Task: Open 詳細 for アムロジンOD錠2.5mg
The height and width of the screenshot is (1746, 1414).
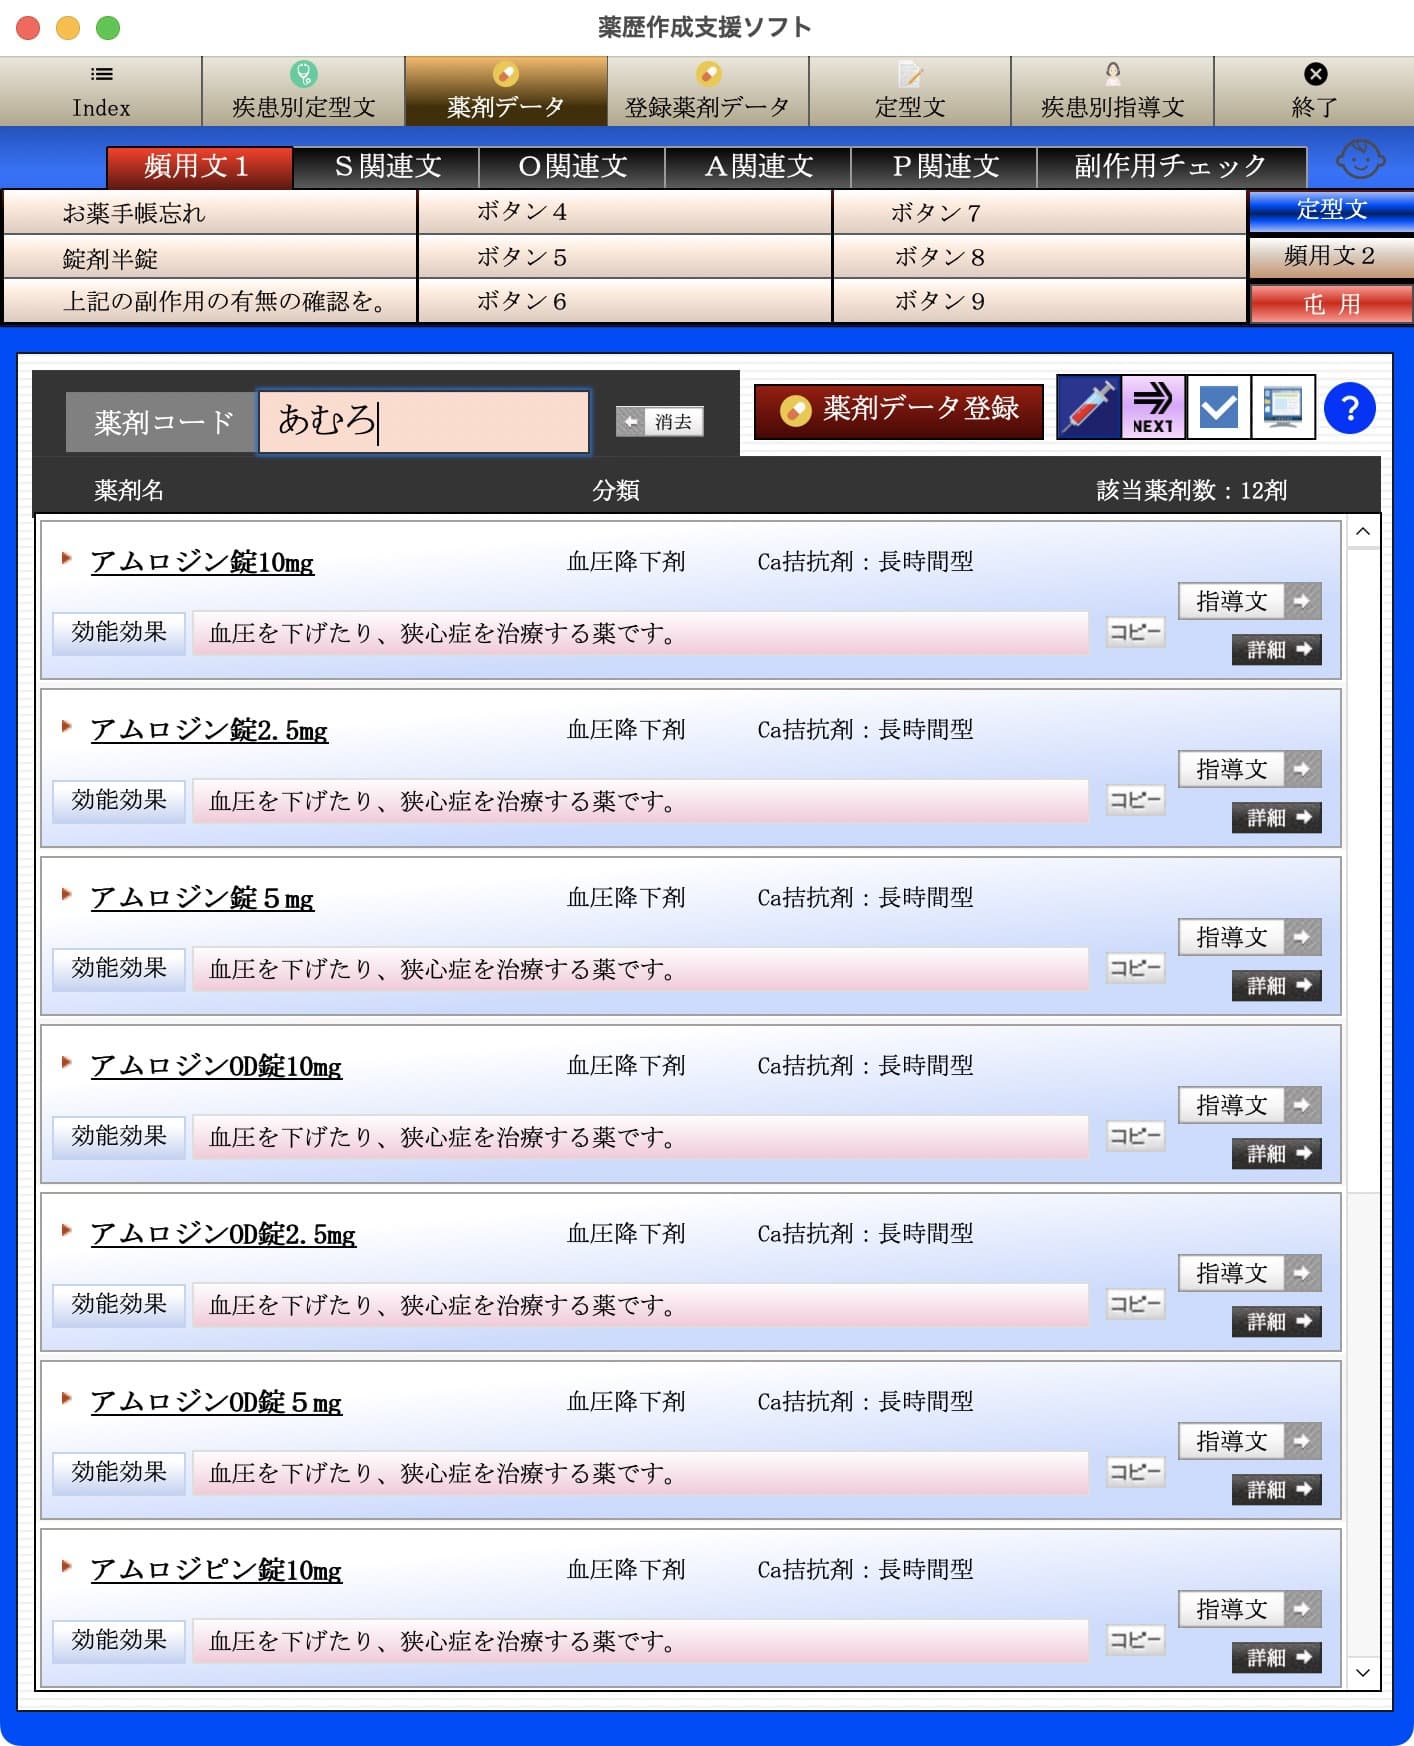Action: point(1277,1322)
